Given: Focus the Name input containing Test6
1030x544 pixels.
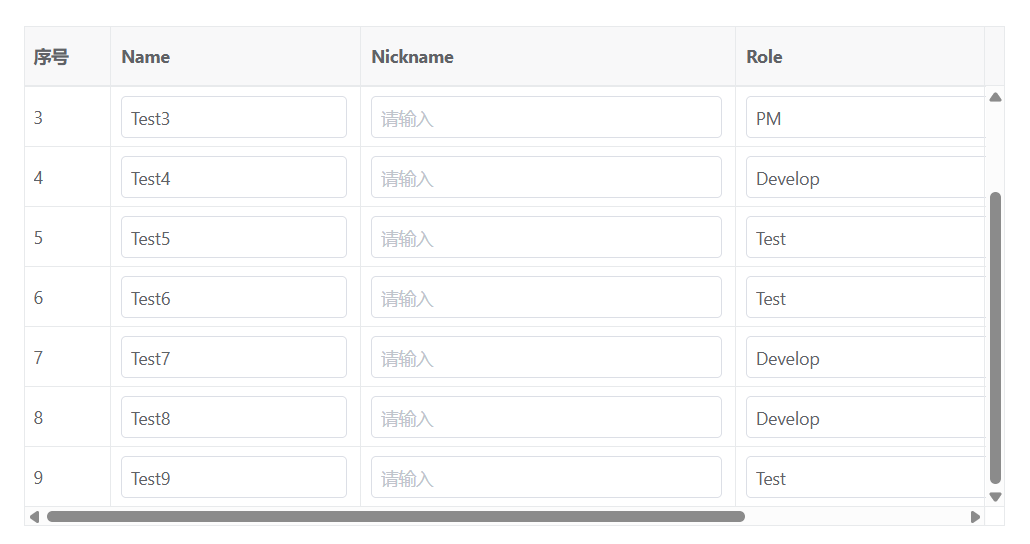Looking at the screenshot, I should tap(234, 298).
